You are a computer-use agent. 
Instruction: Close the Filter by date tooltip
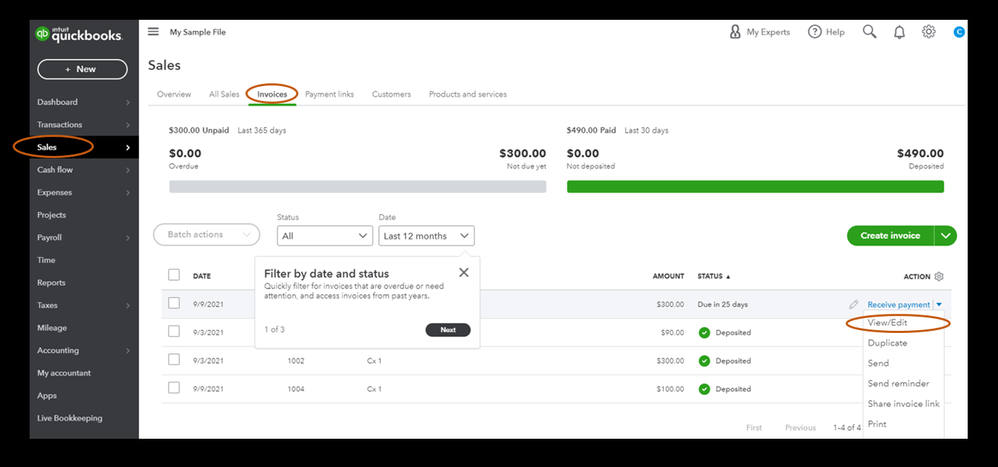[464, 272]
